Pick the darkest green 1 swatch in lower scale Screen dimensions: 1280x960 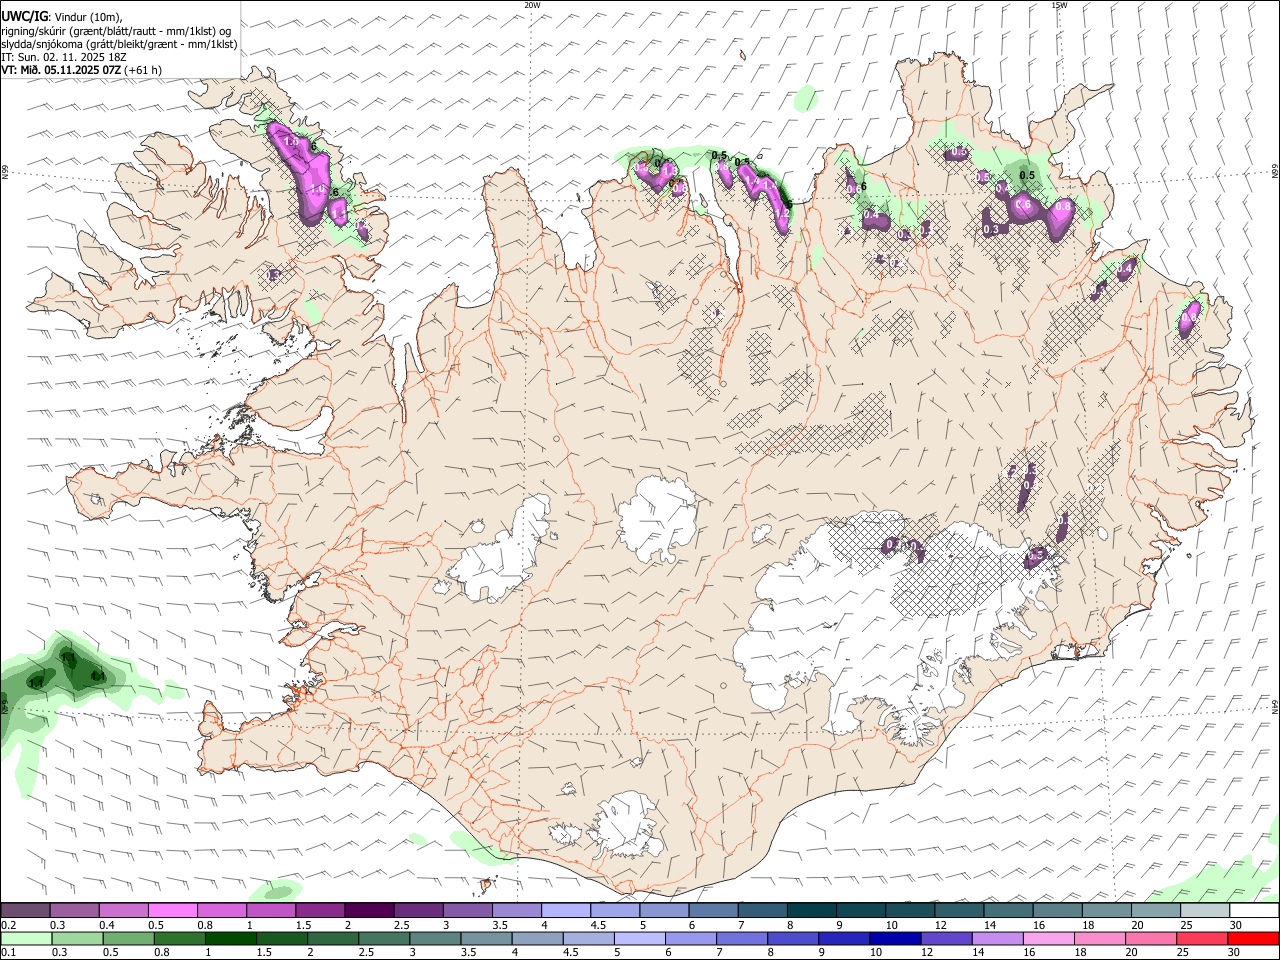pyautogui.click(x=230, y=938)
